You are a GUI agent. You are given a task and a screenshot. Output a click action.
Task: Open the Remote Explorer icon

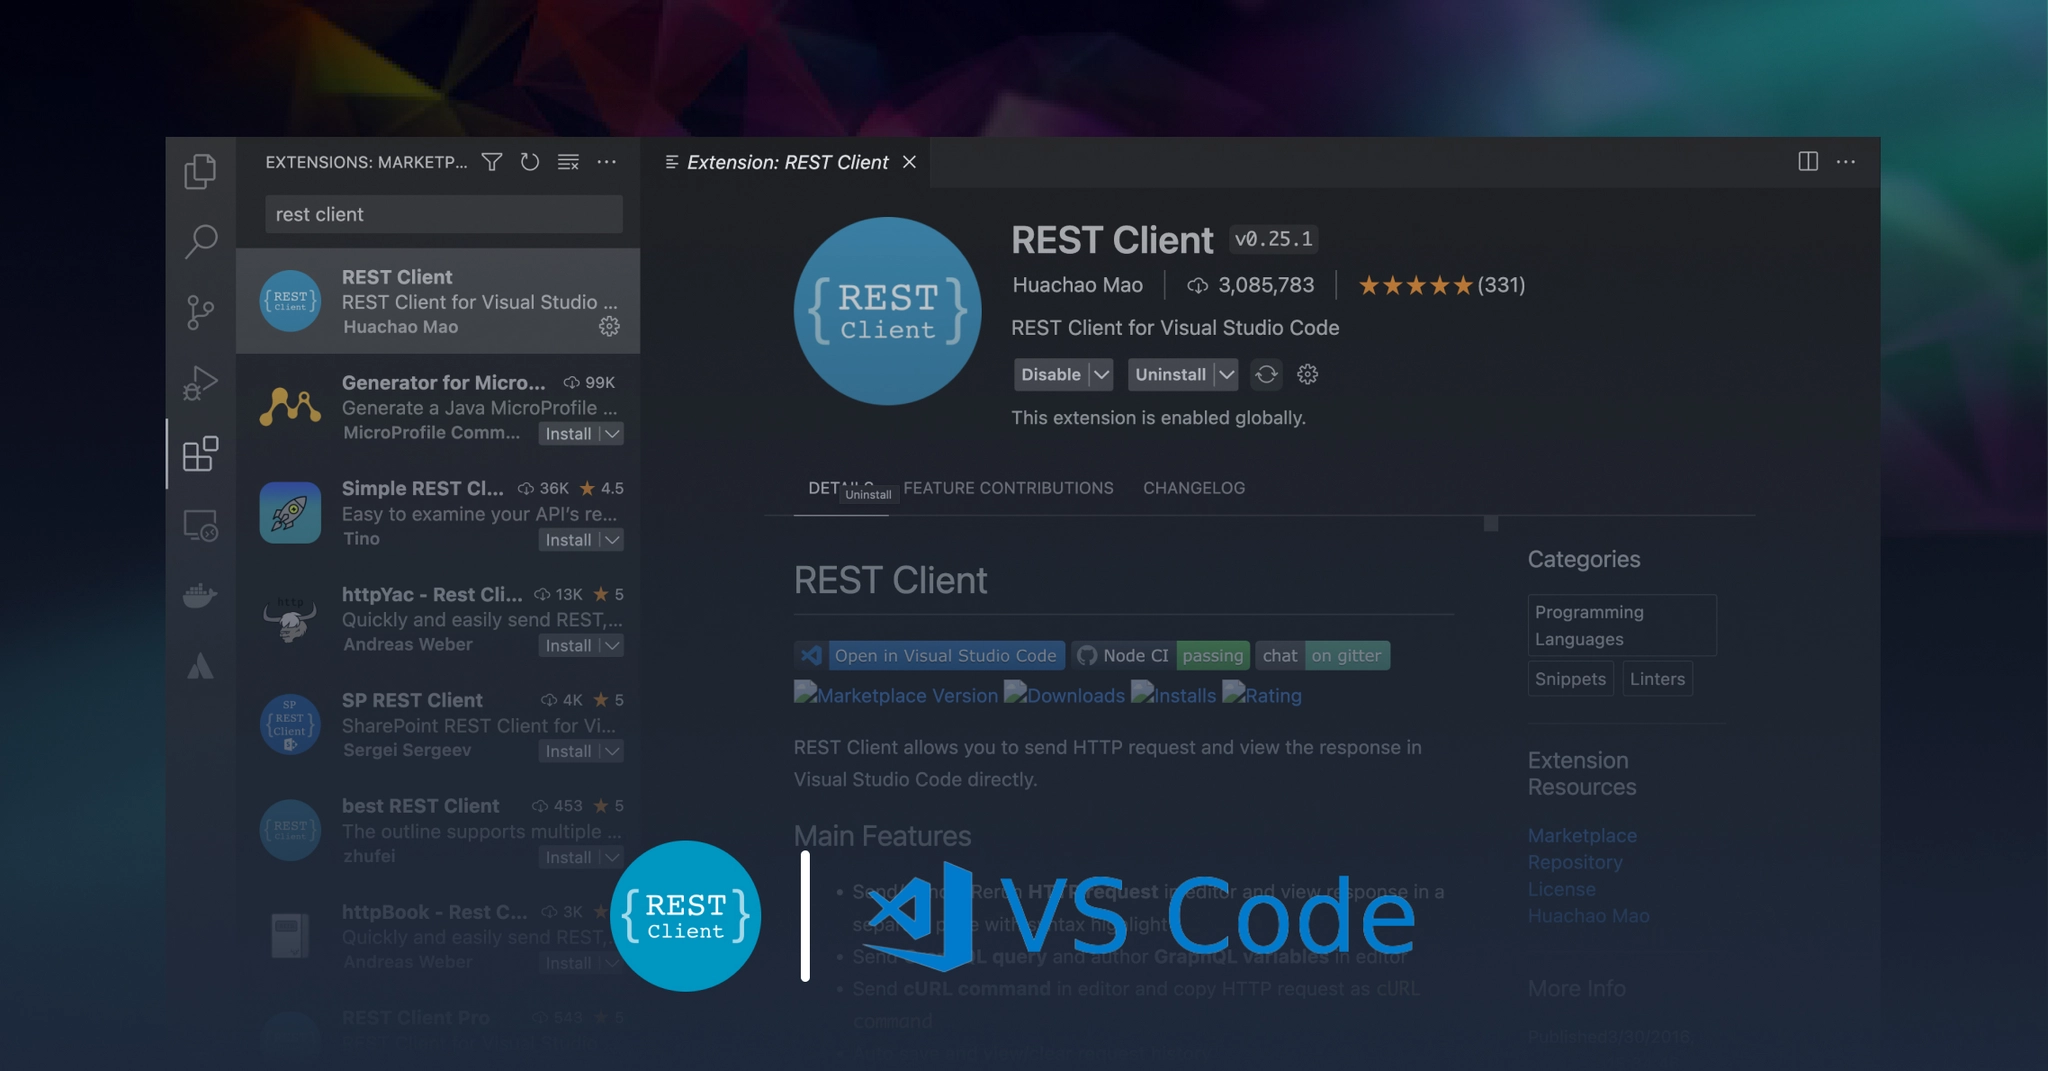coord(200,525)
